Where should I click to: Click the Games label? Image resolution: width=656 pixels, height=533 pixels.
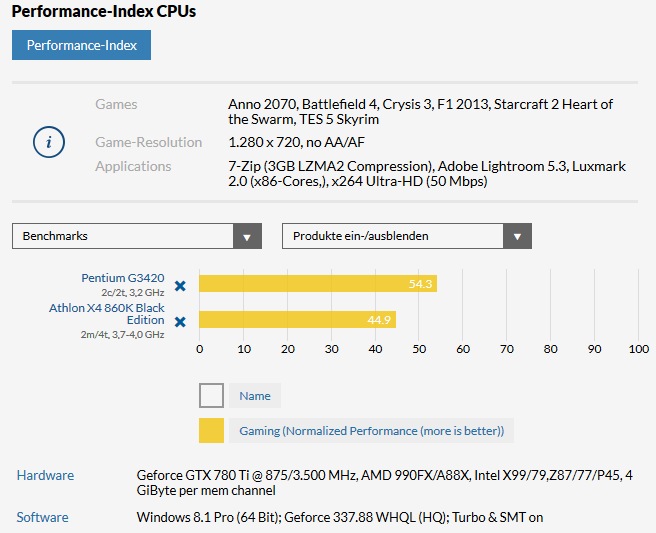coord(116,104)
